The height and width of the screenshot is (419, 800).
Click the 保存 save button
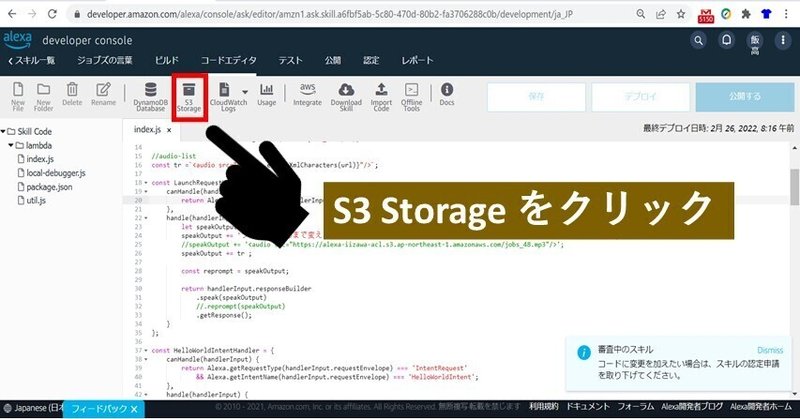click(536, 96)
